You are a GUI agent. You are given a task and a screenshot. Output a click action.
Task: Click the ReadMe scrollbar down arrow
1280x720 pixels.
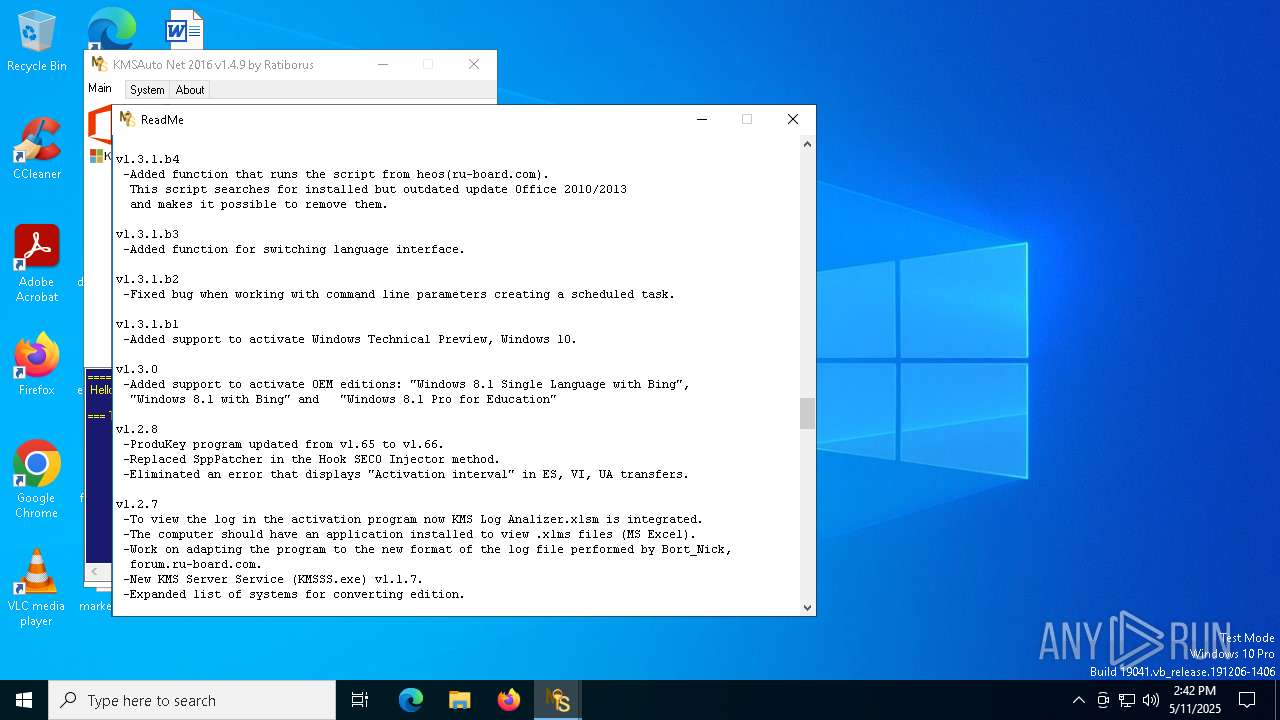[807, 607]
